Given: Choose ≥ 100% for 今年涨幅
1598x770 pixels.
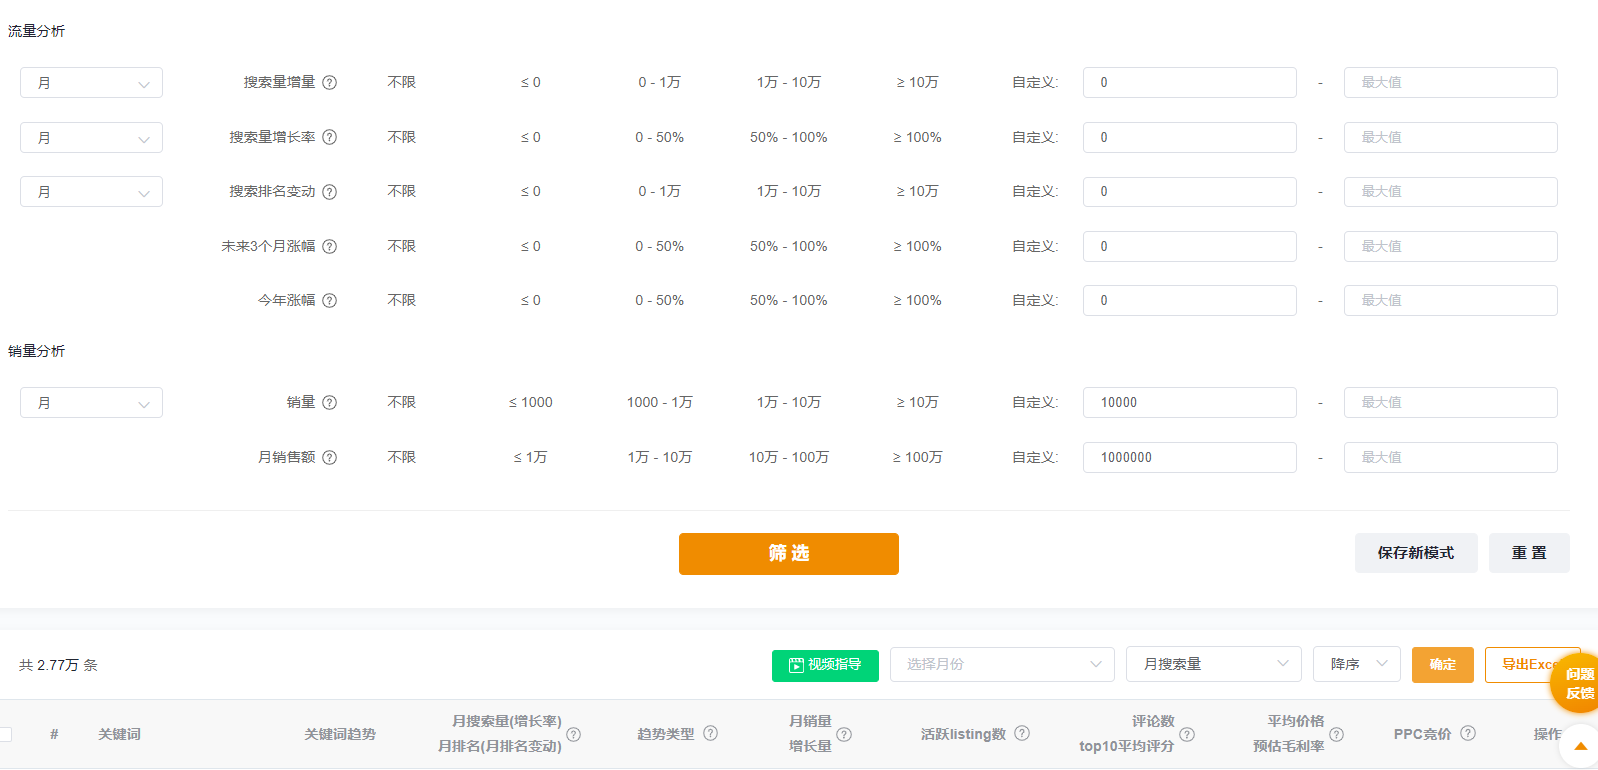Looking at the screenshot, I should [x=917, y=300].
